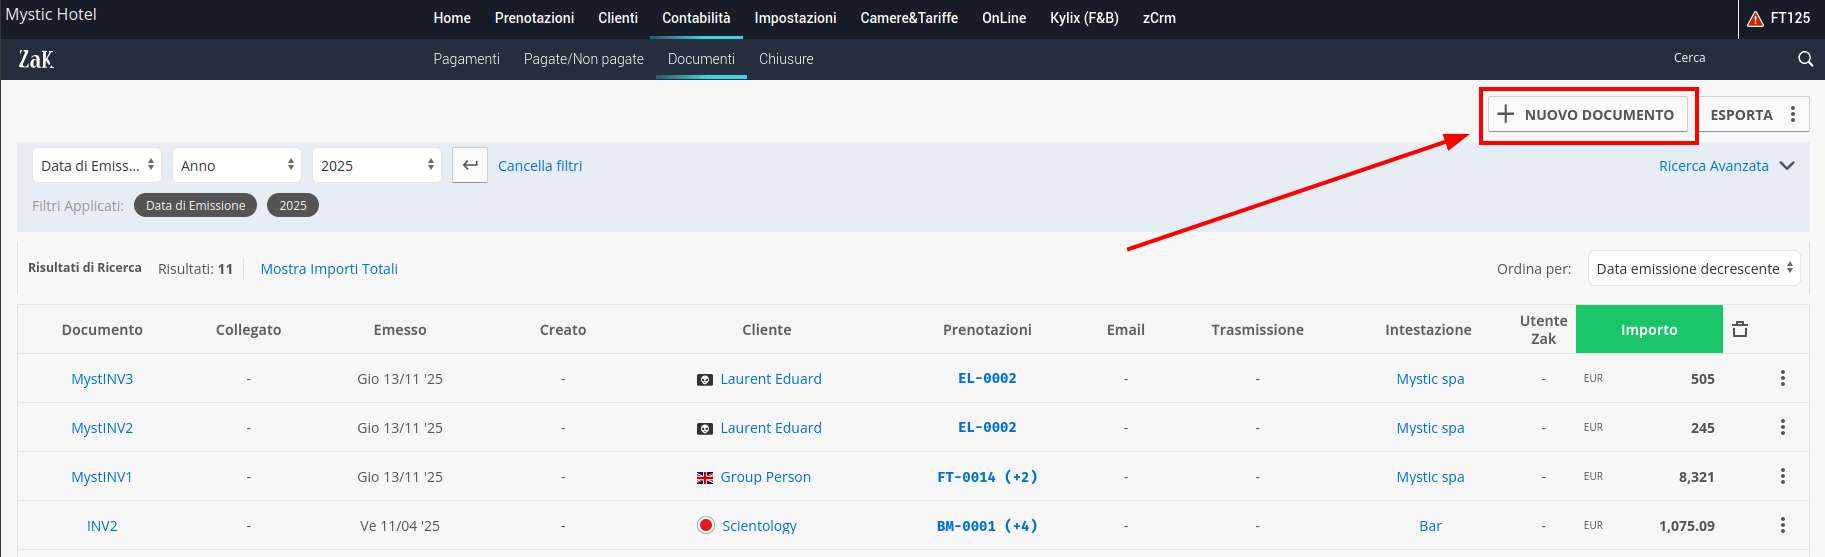1825x557 pixels.
Task: Click the Nuovo Documento button
Action: (x=1587, y=115)
